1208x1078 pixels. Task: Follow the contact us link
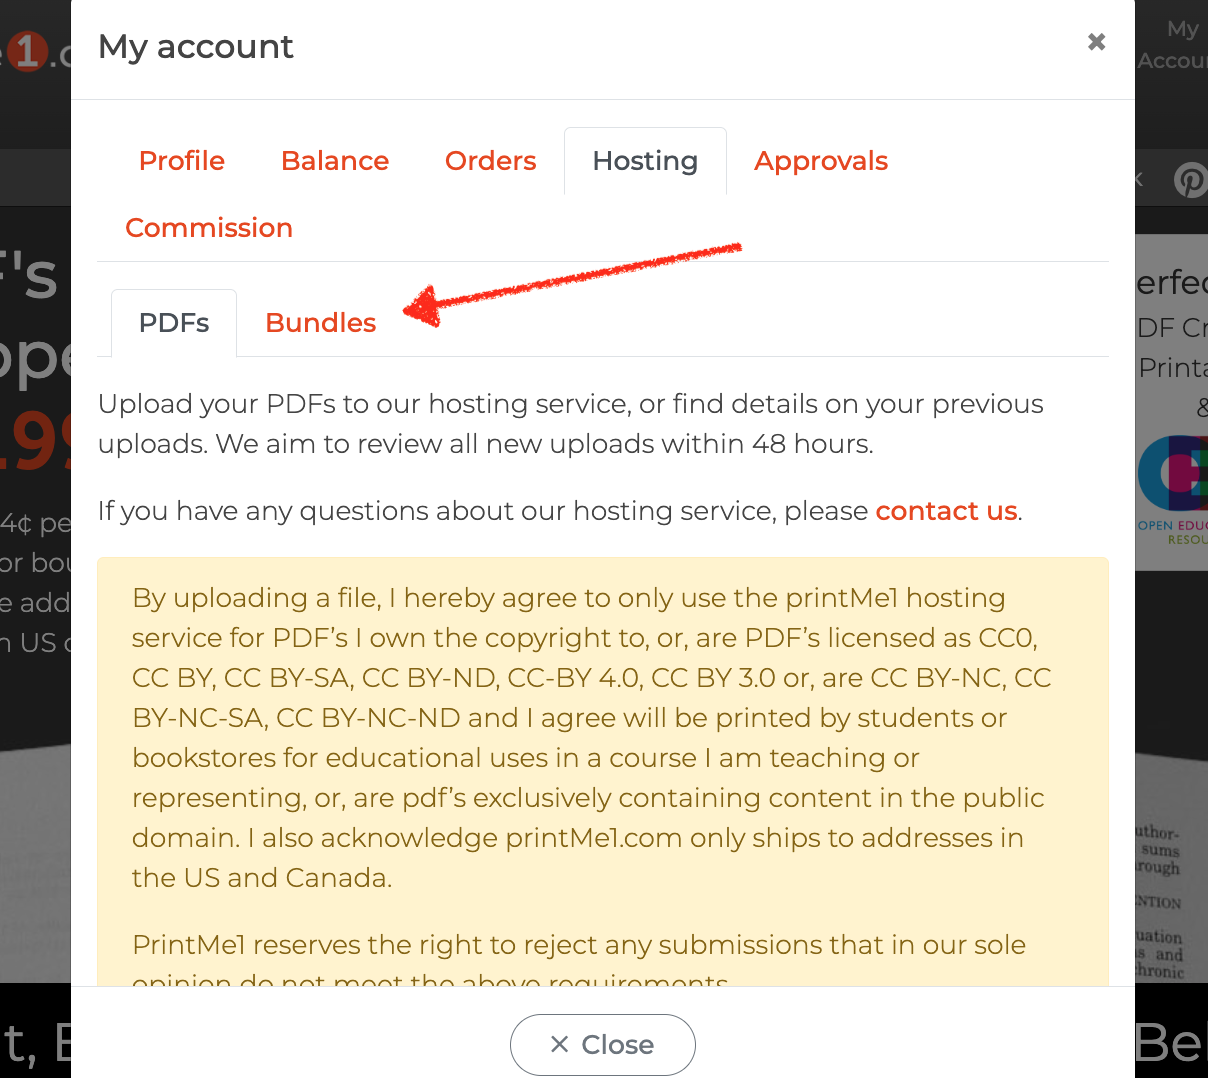click(946, 511)
